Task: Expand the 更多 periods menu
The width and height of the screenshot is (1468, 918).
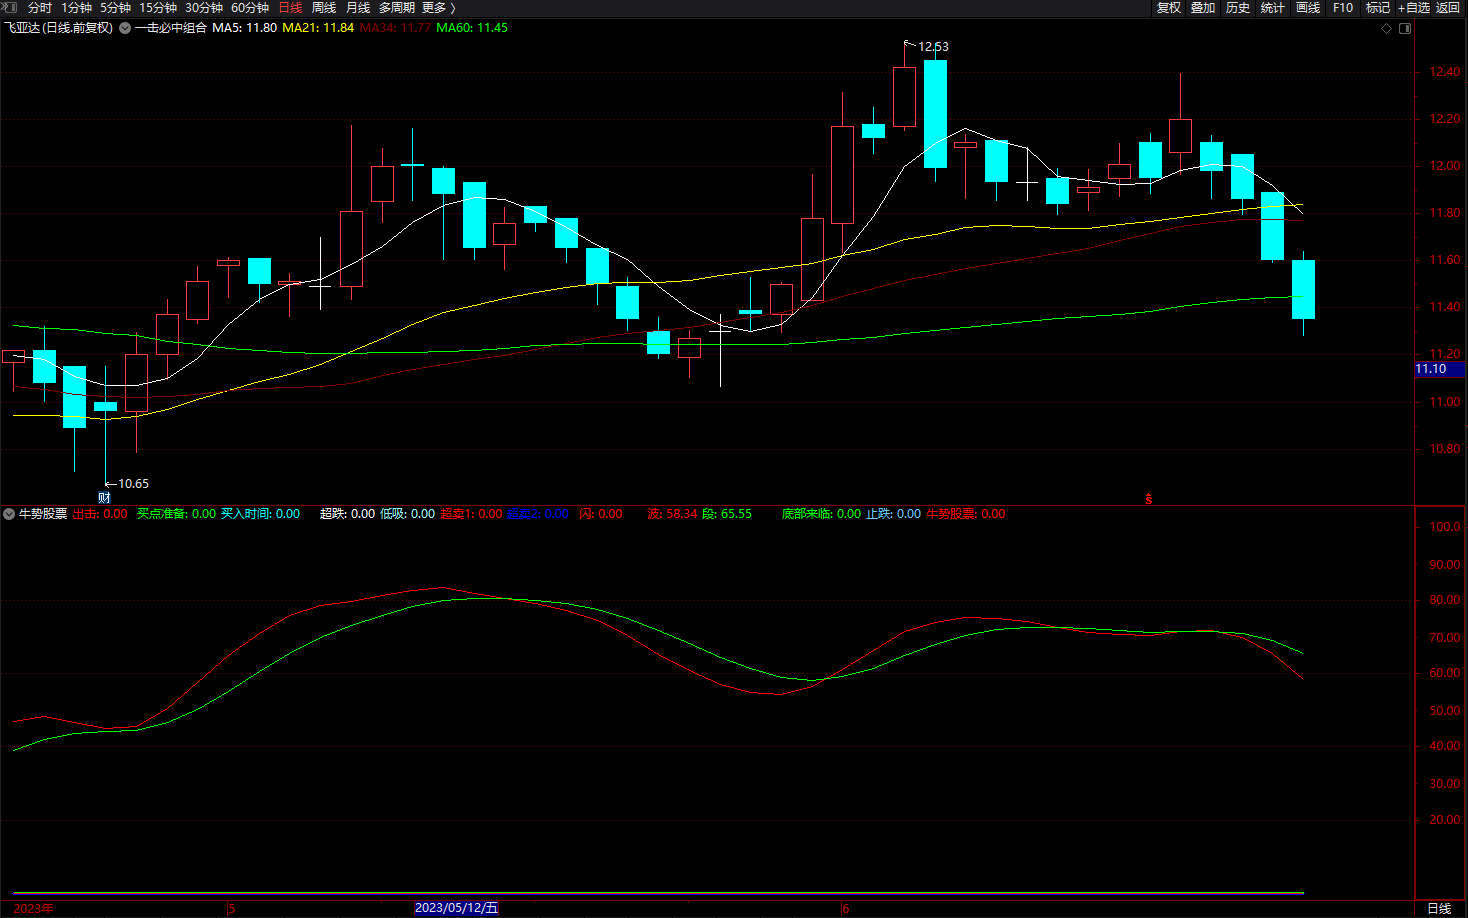Action: (439, 8)
